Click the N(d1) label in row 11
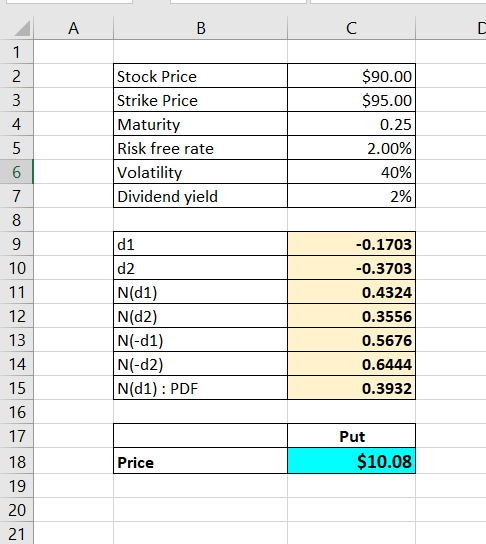Screen dimensions: 486x544 point(201,292)
